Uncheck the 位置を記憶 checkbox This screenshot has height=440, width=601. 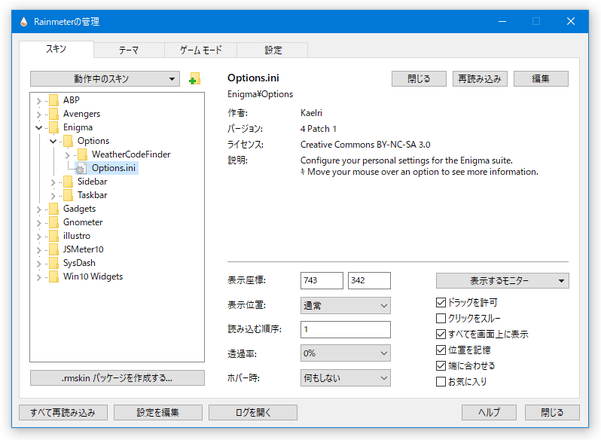441,350
